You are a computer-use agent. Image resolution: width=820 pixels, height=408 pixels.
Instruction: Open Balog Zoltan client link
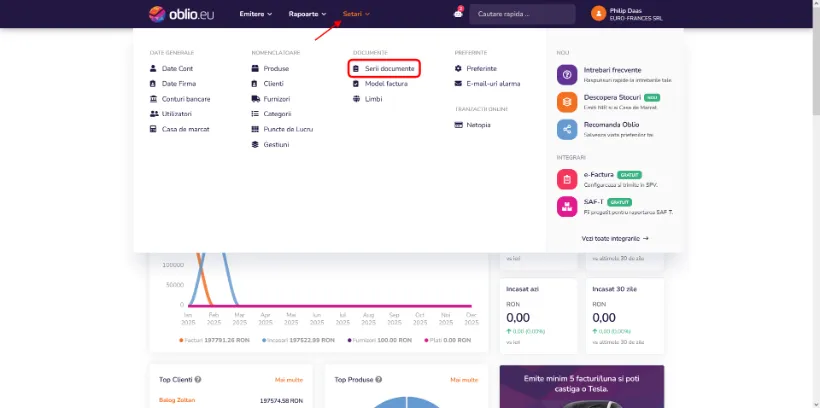click(x=177, y=400)
